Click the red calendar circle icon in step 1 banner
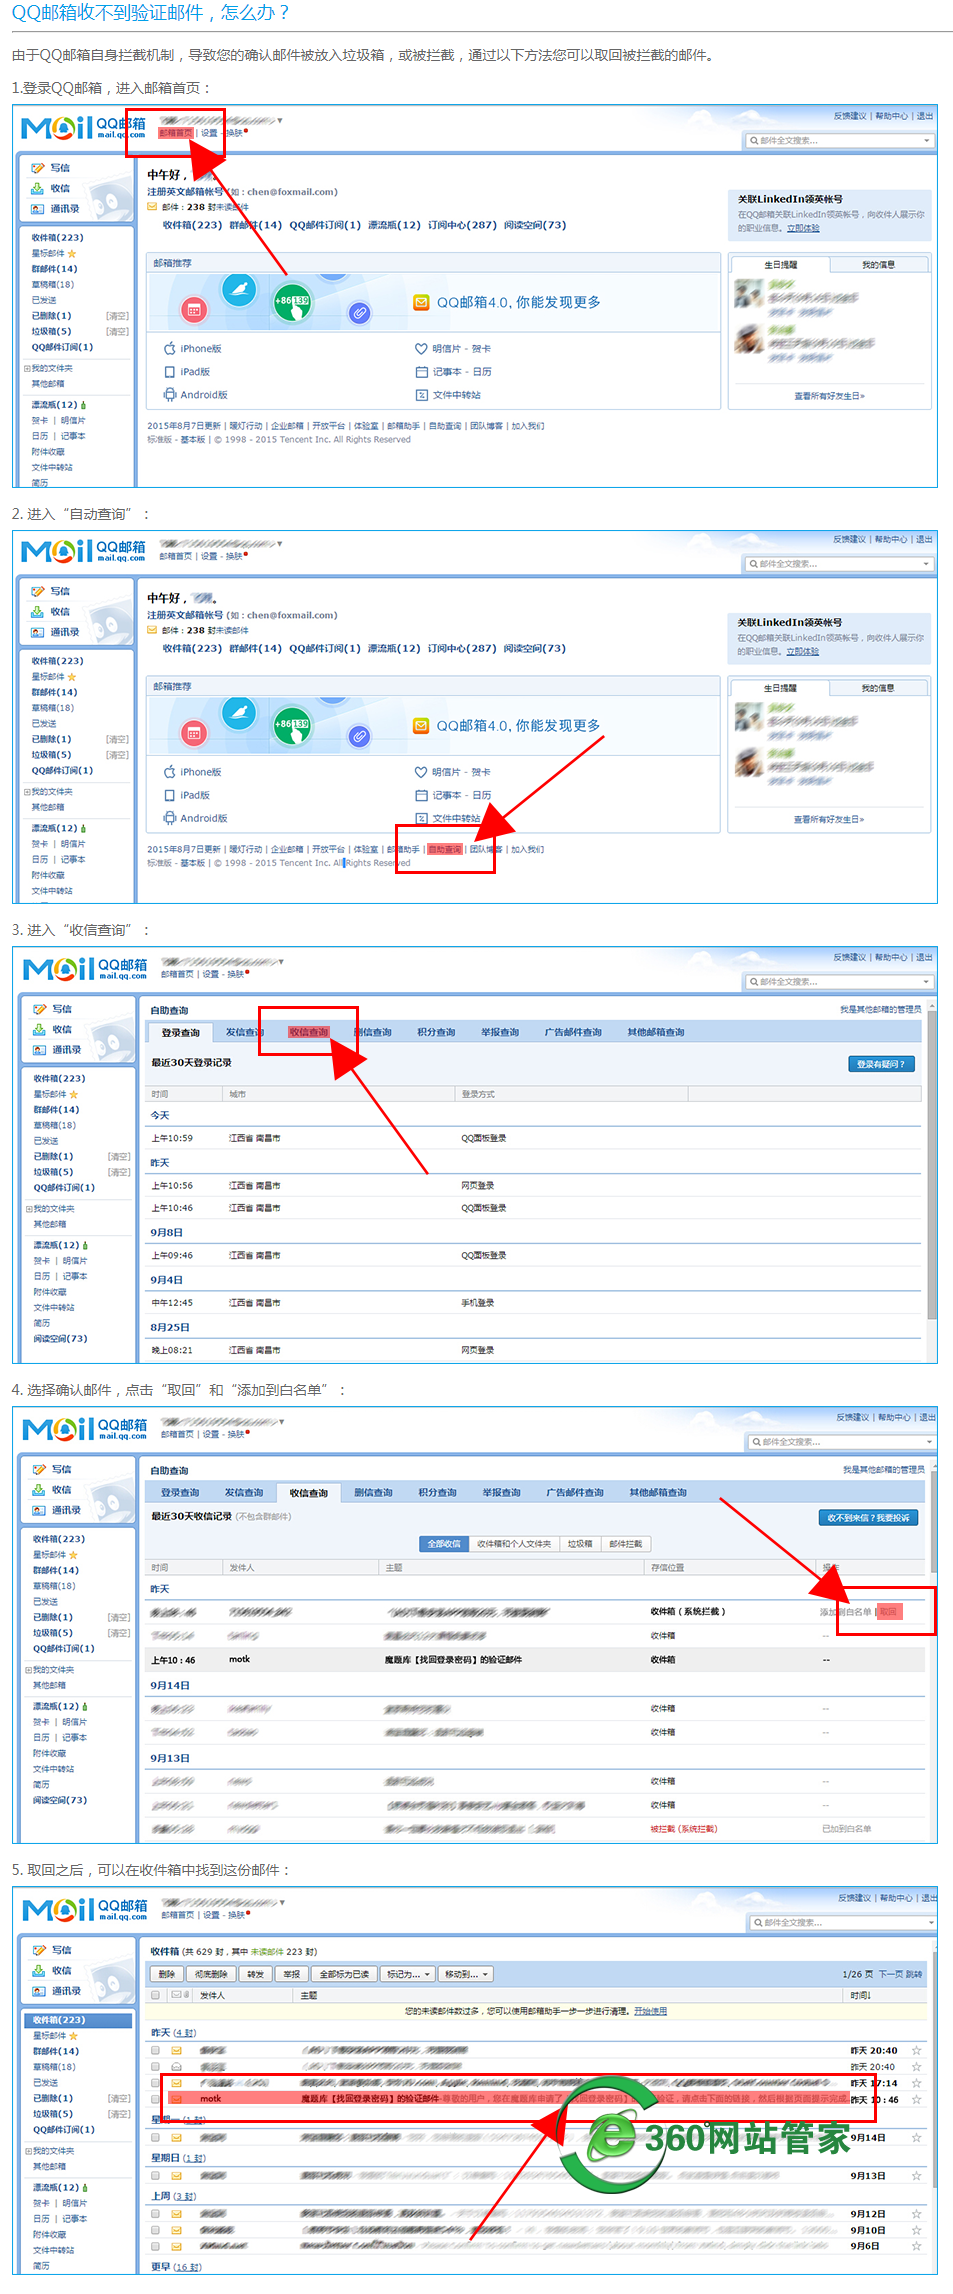Image resolution: width=953 pixels, height=2294 pixels. 194,310
